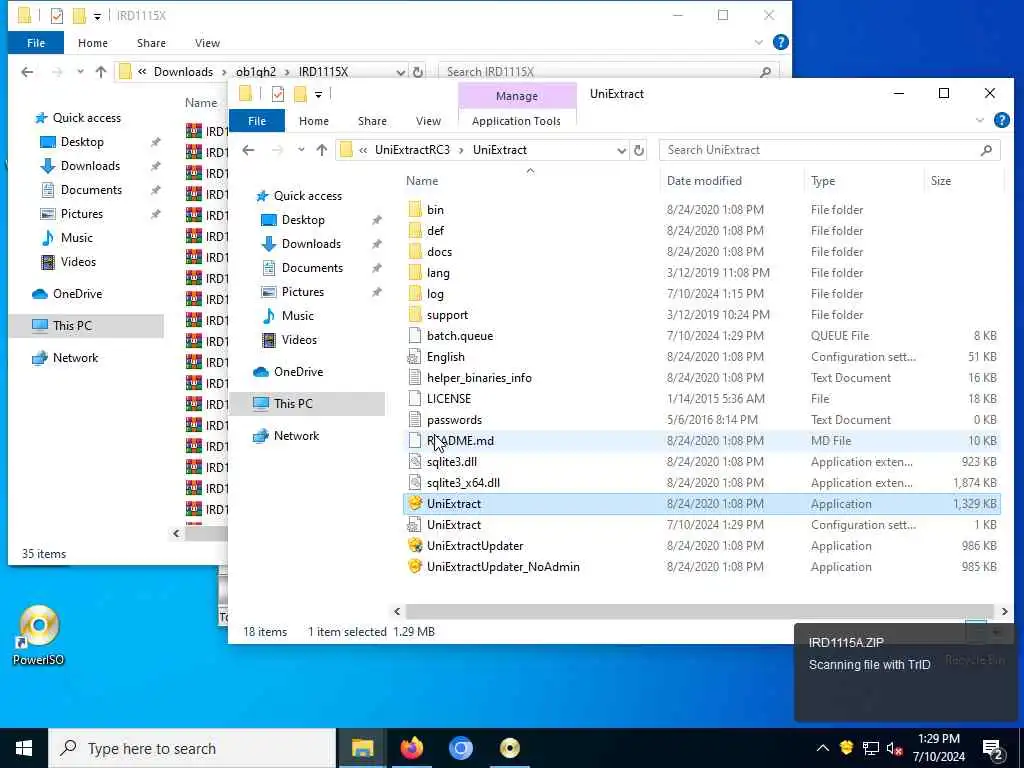Select the sqlite3.dll file icon
Image resolution: width=1024 pixels, height=768 pixels.
(x=415, y=461)
